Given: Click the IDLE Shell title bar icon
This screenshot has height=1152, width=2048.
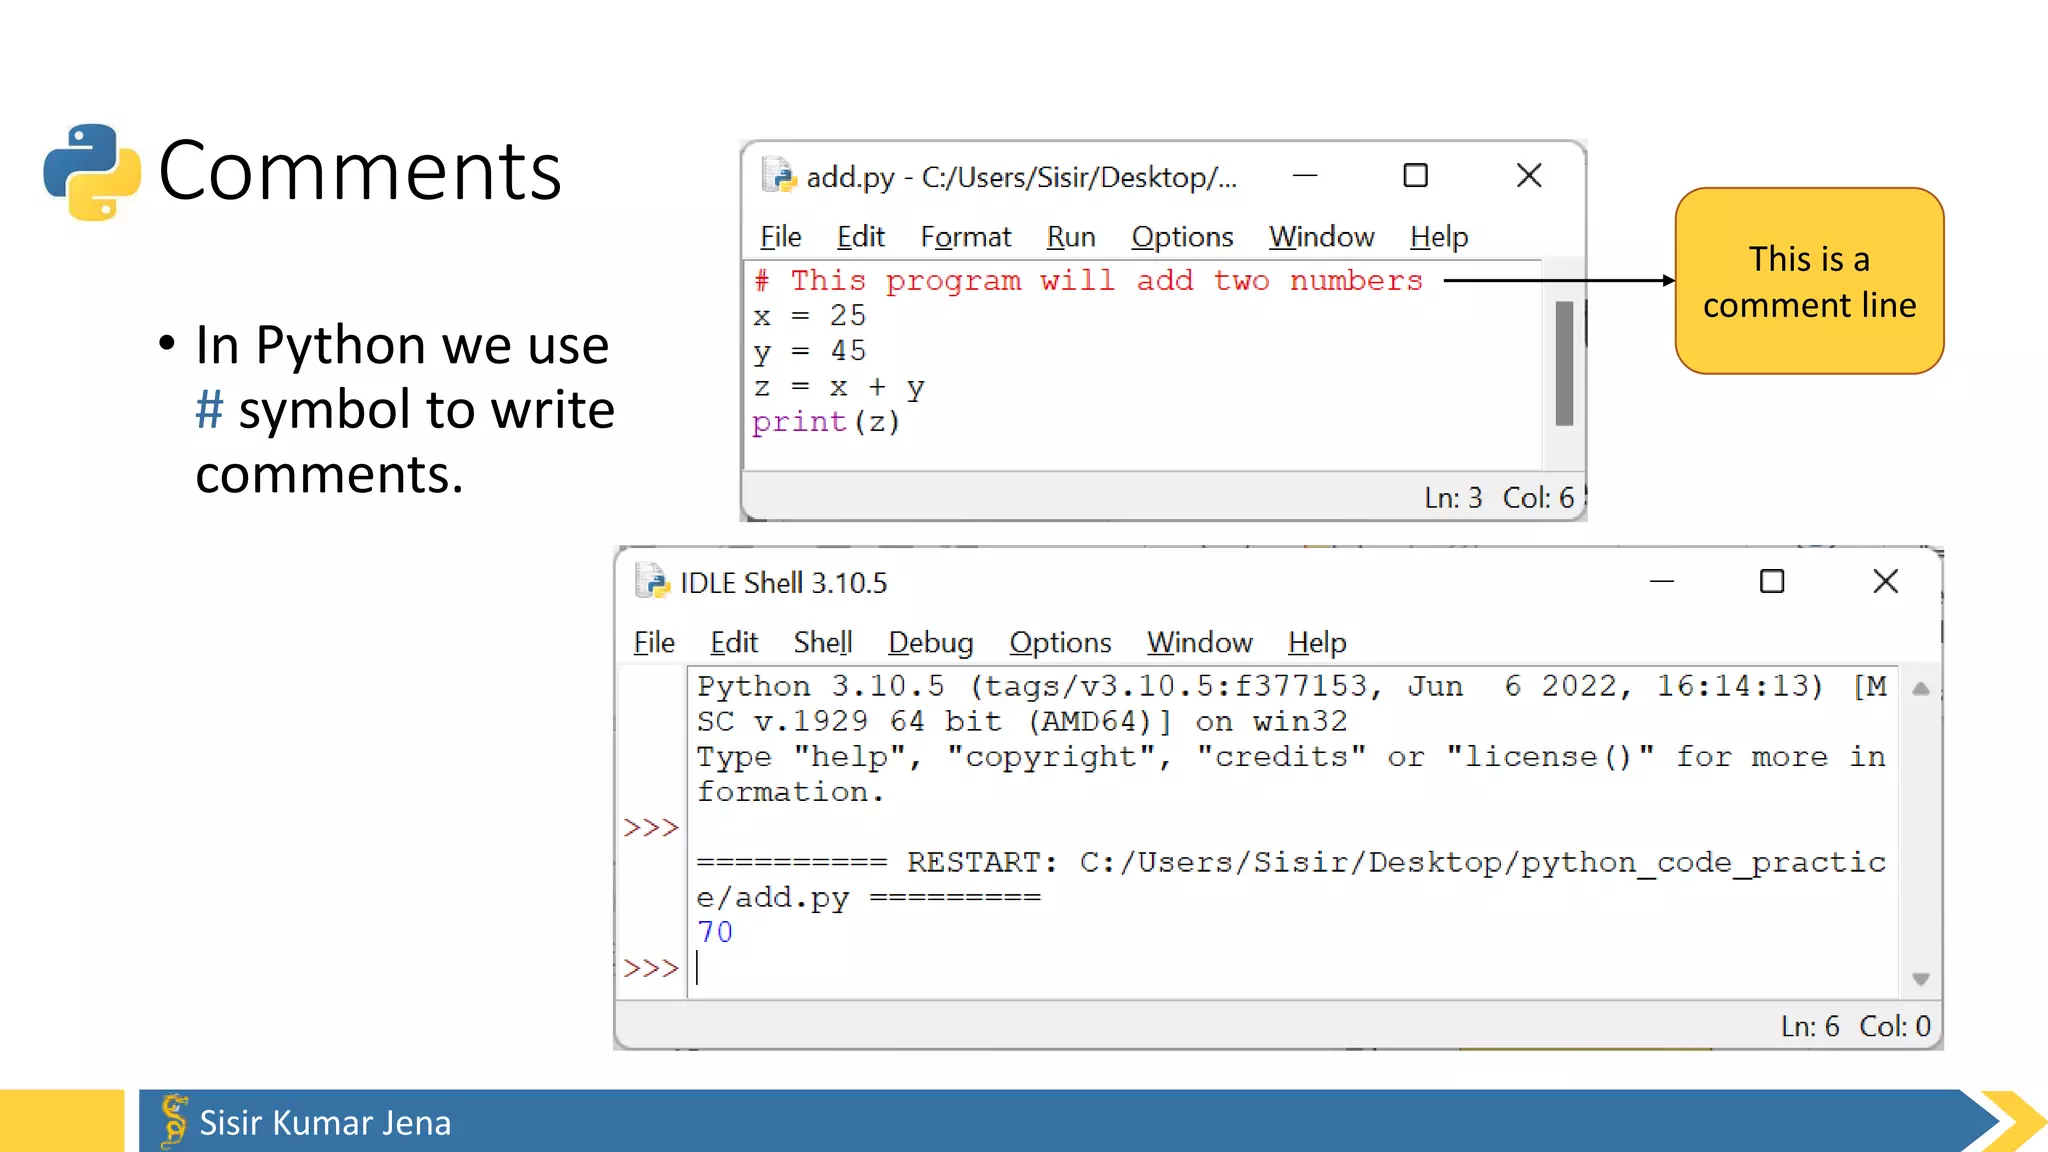Looking at the screenshot, I should click(x=651, y=581).
